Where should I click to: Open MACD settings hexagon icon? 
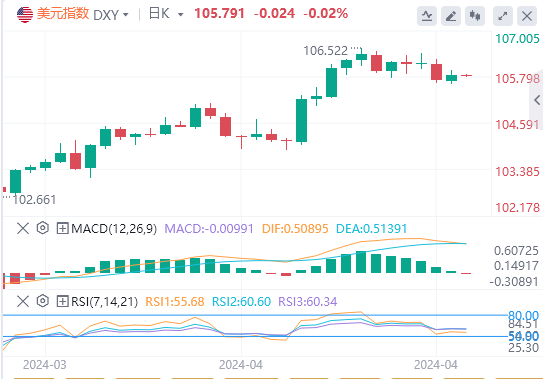(x=43, y=228)
